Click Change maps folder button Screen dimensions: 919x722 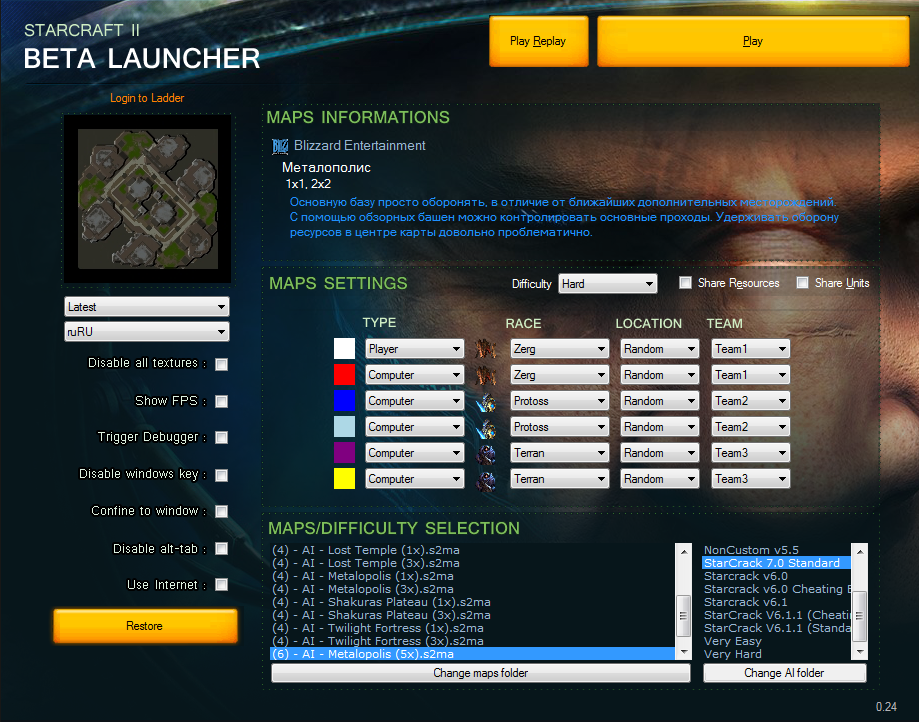point(481,673)
